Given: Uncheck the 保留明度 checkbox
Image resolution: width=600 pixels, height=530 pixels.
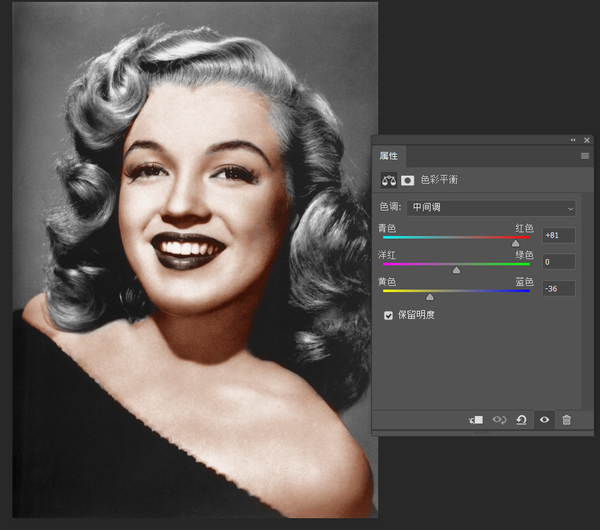Looking at the screenshot, I should [388, 315].
